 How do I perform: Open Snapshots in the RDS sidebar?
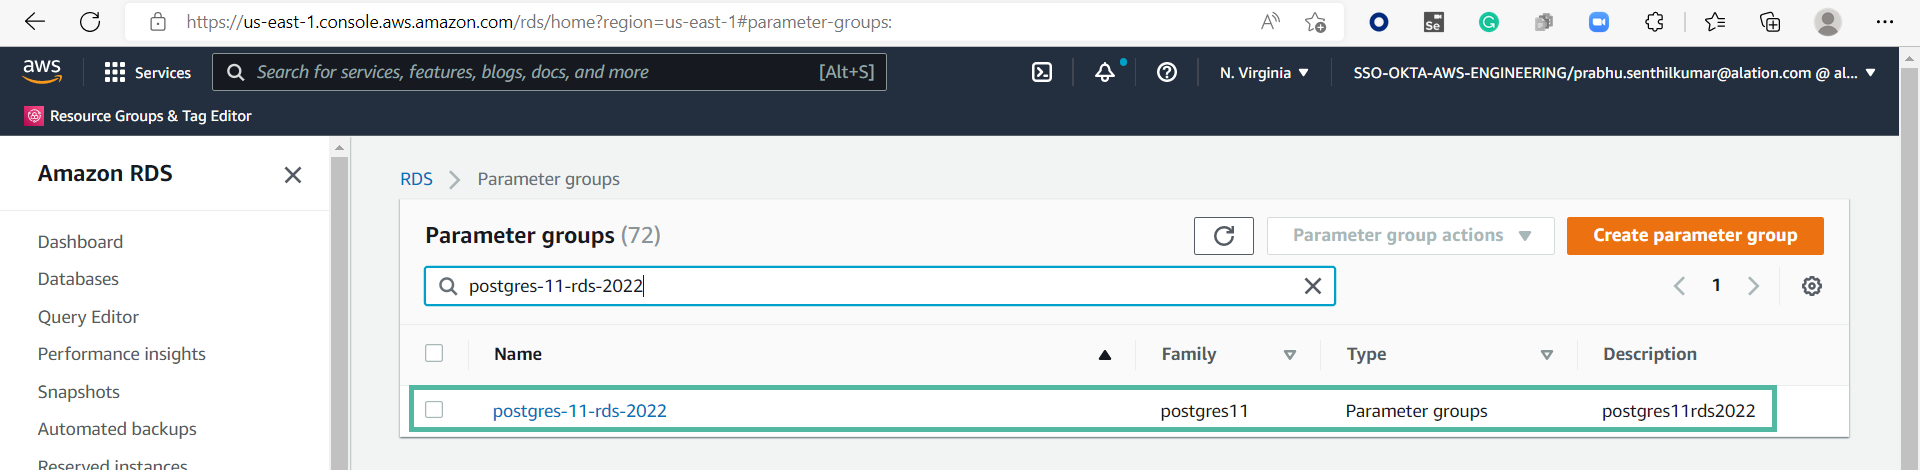79,392
